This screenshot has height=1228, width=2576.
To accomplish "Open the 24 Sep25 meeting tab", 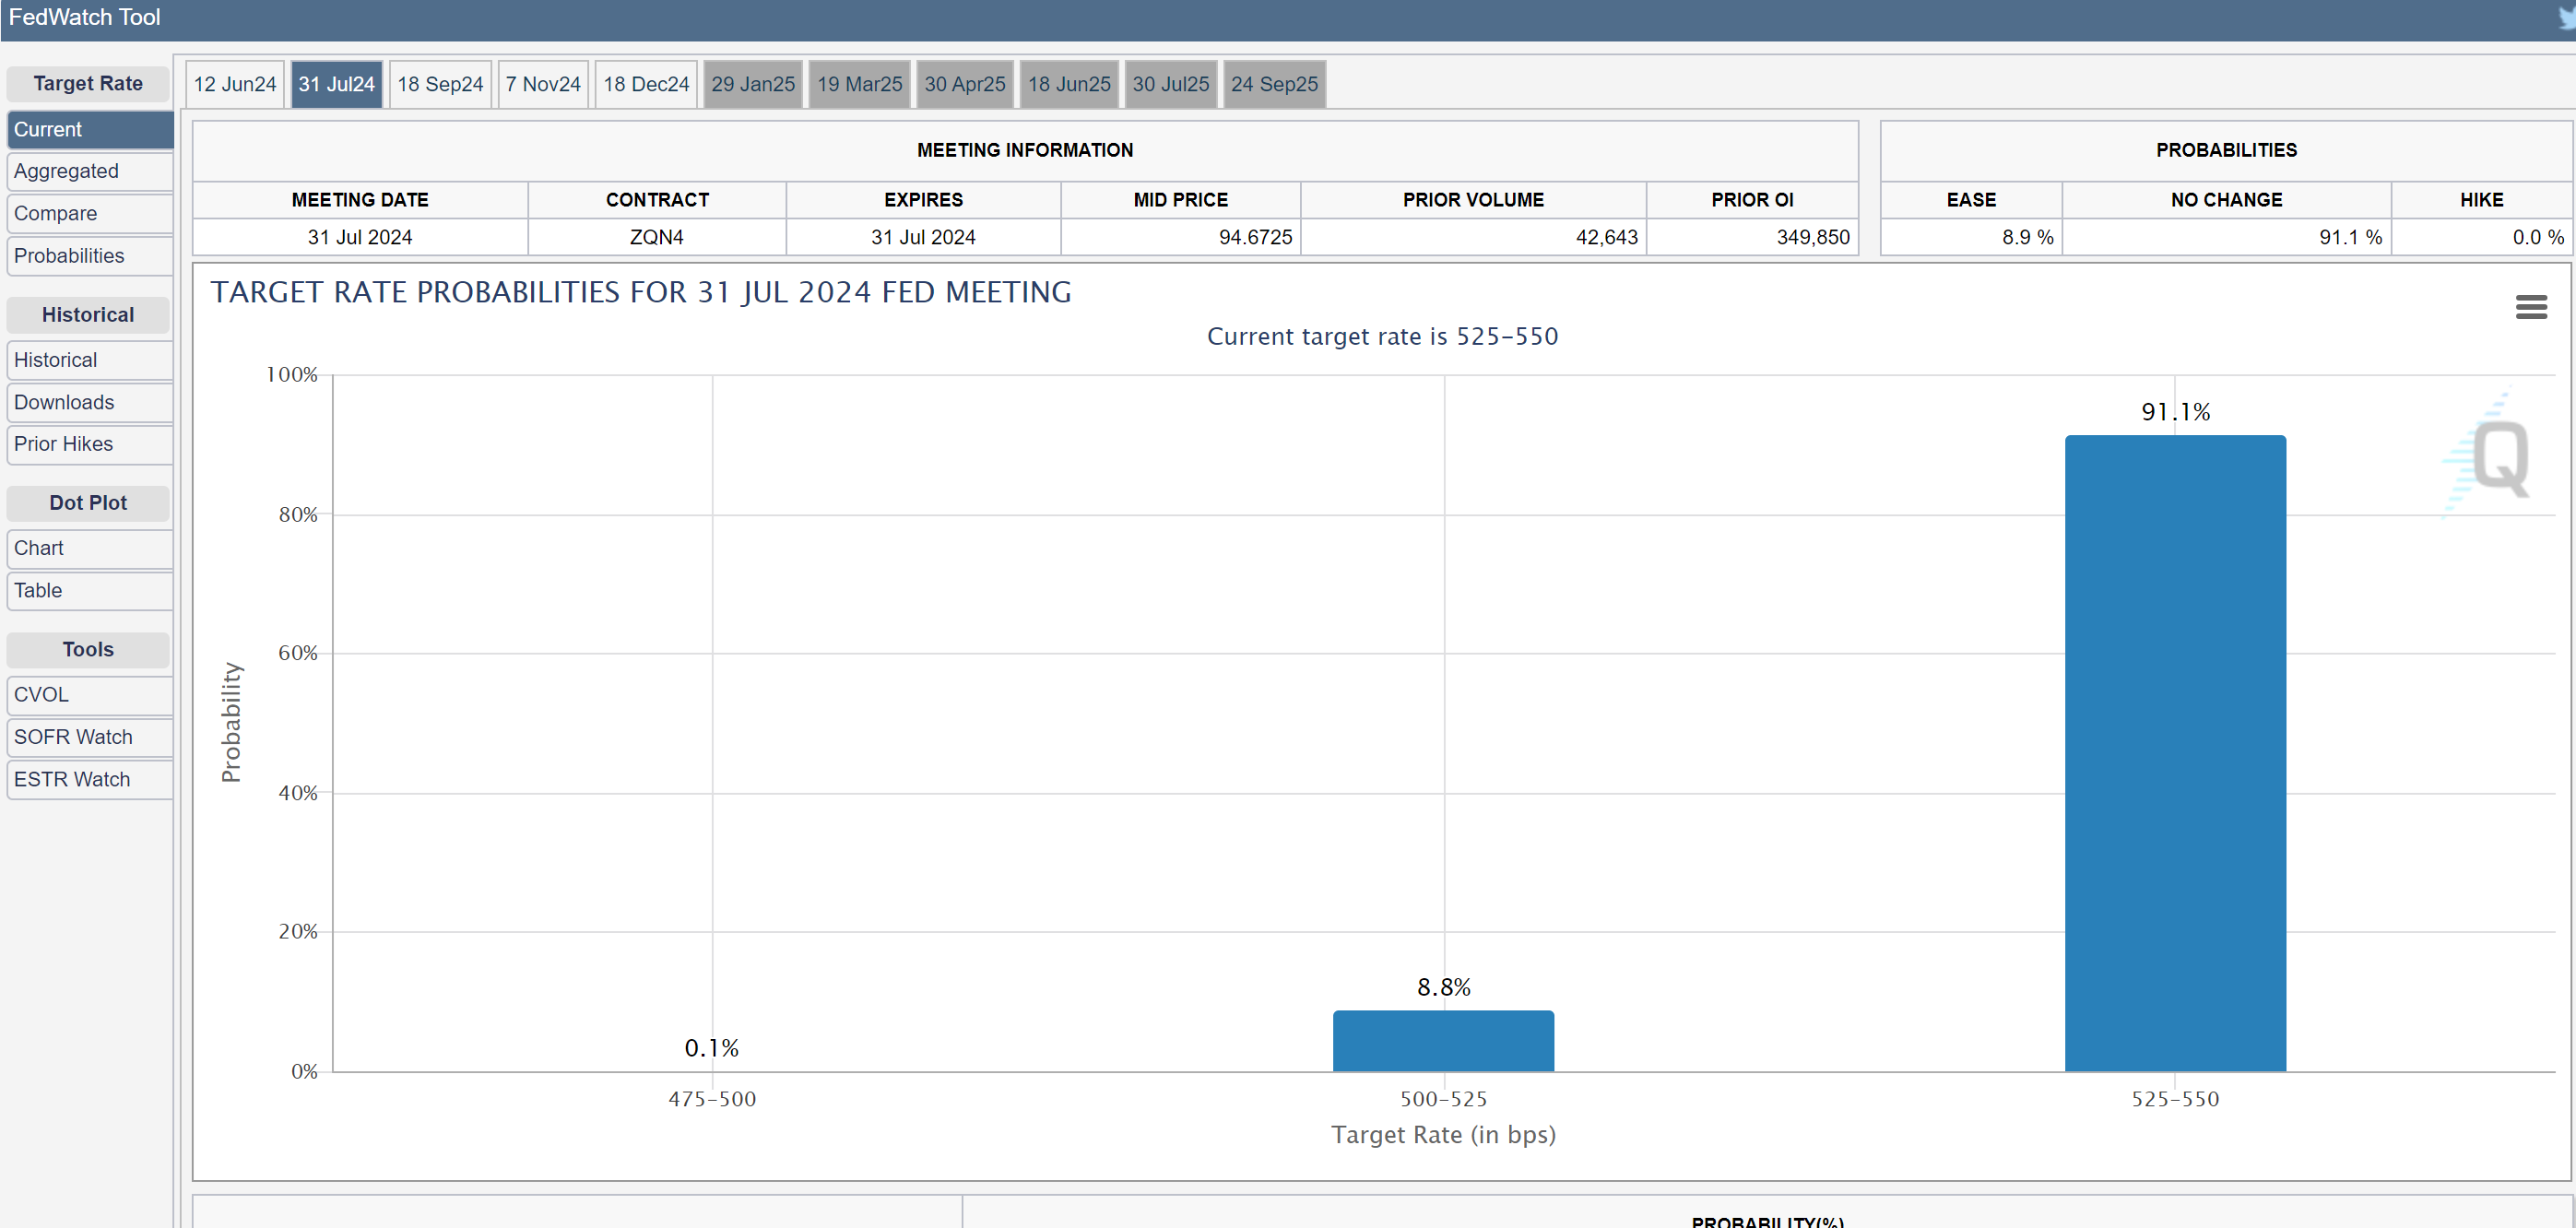I will coord(1274,84).
